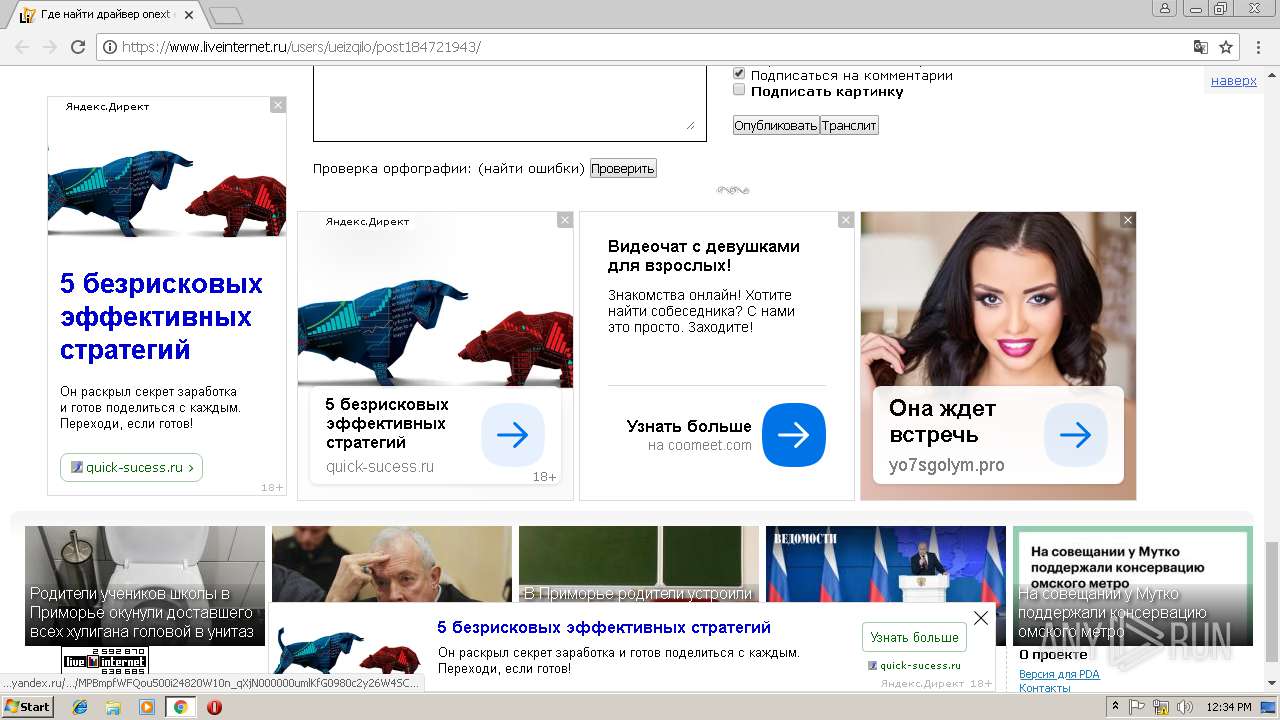Viewport: 1280px width, 720px height.
Task: Click the Chrome user profile icon
Action: (1164, 8)
